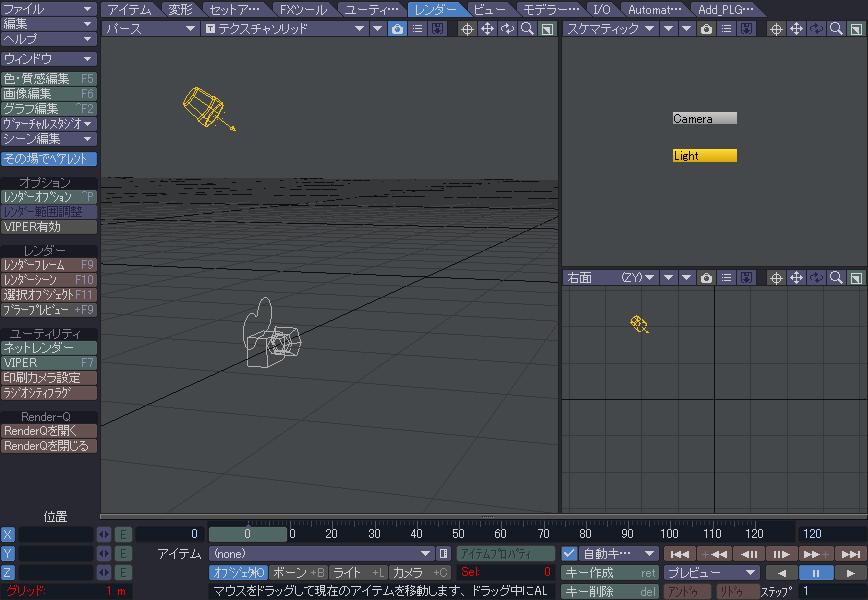Screen dimensions: 868x600
Task: Toggle the X axis channel button
Action: click(8, 534)
